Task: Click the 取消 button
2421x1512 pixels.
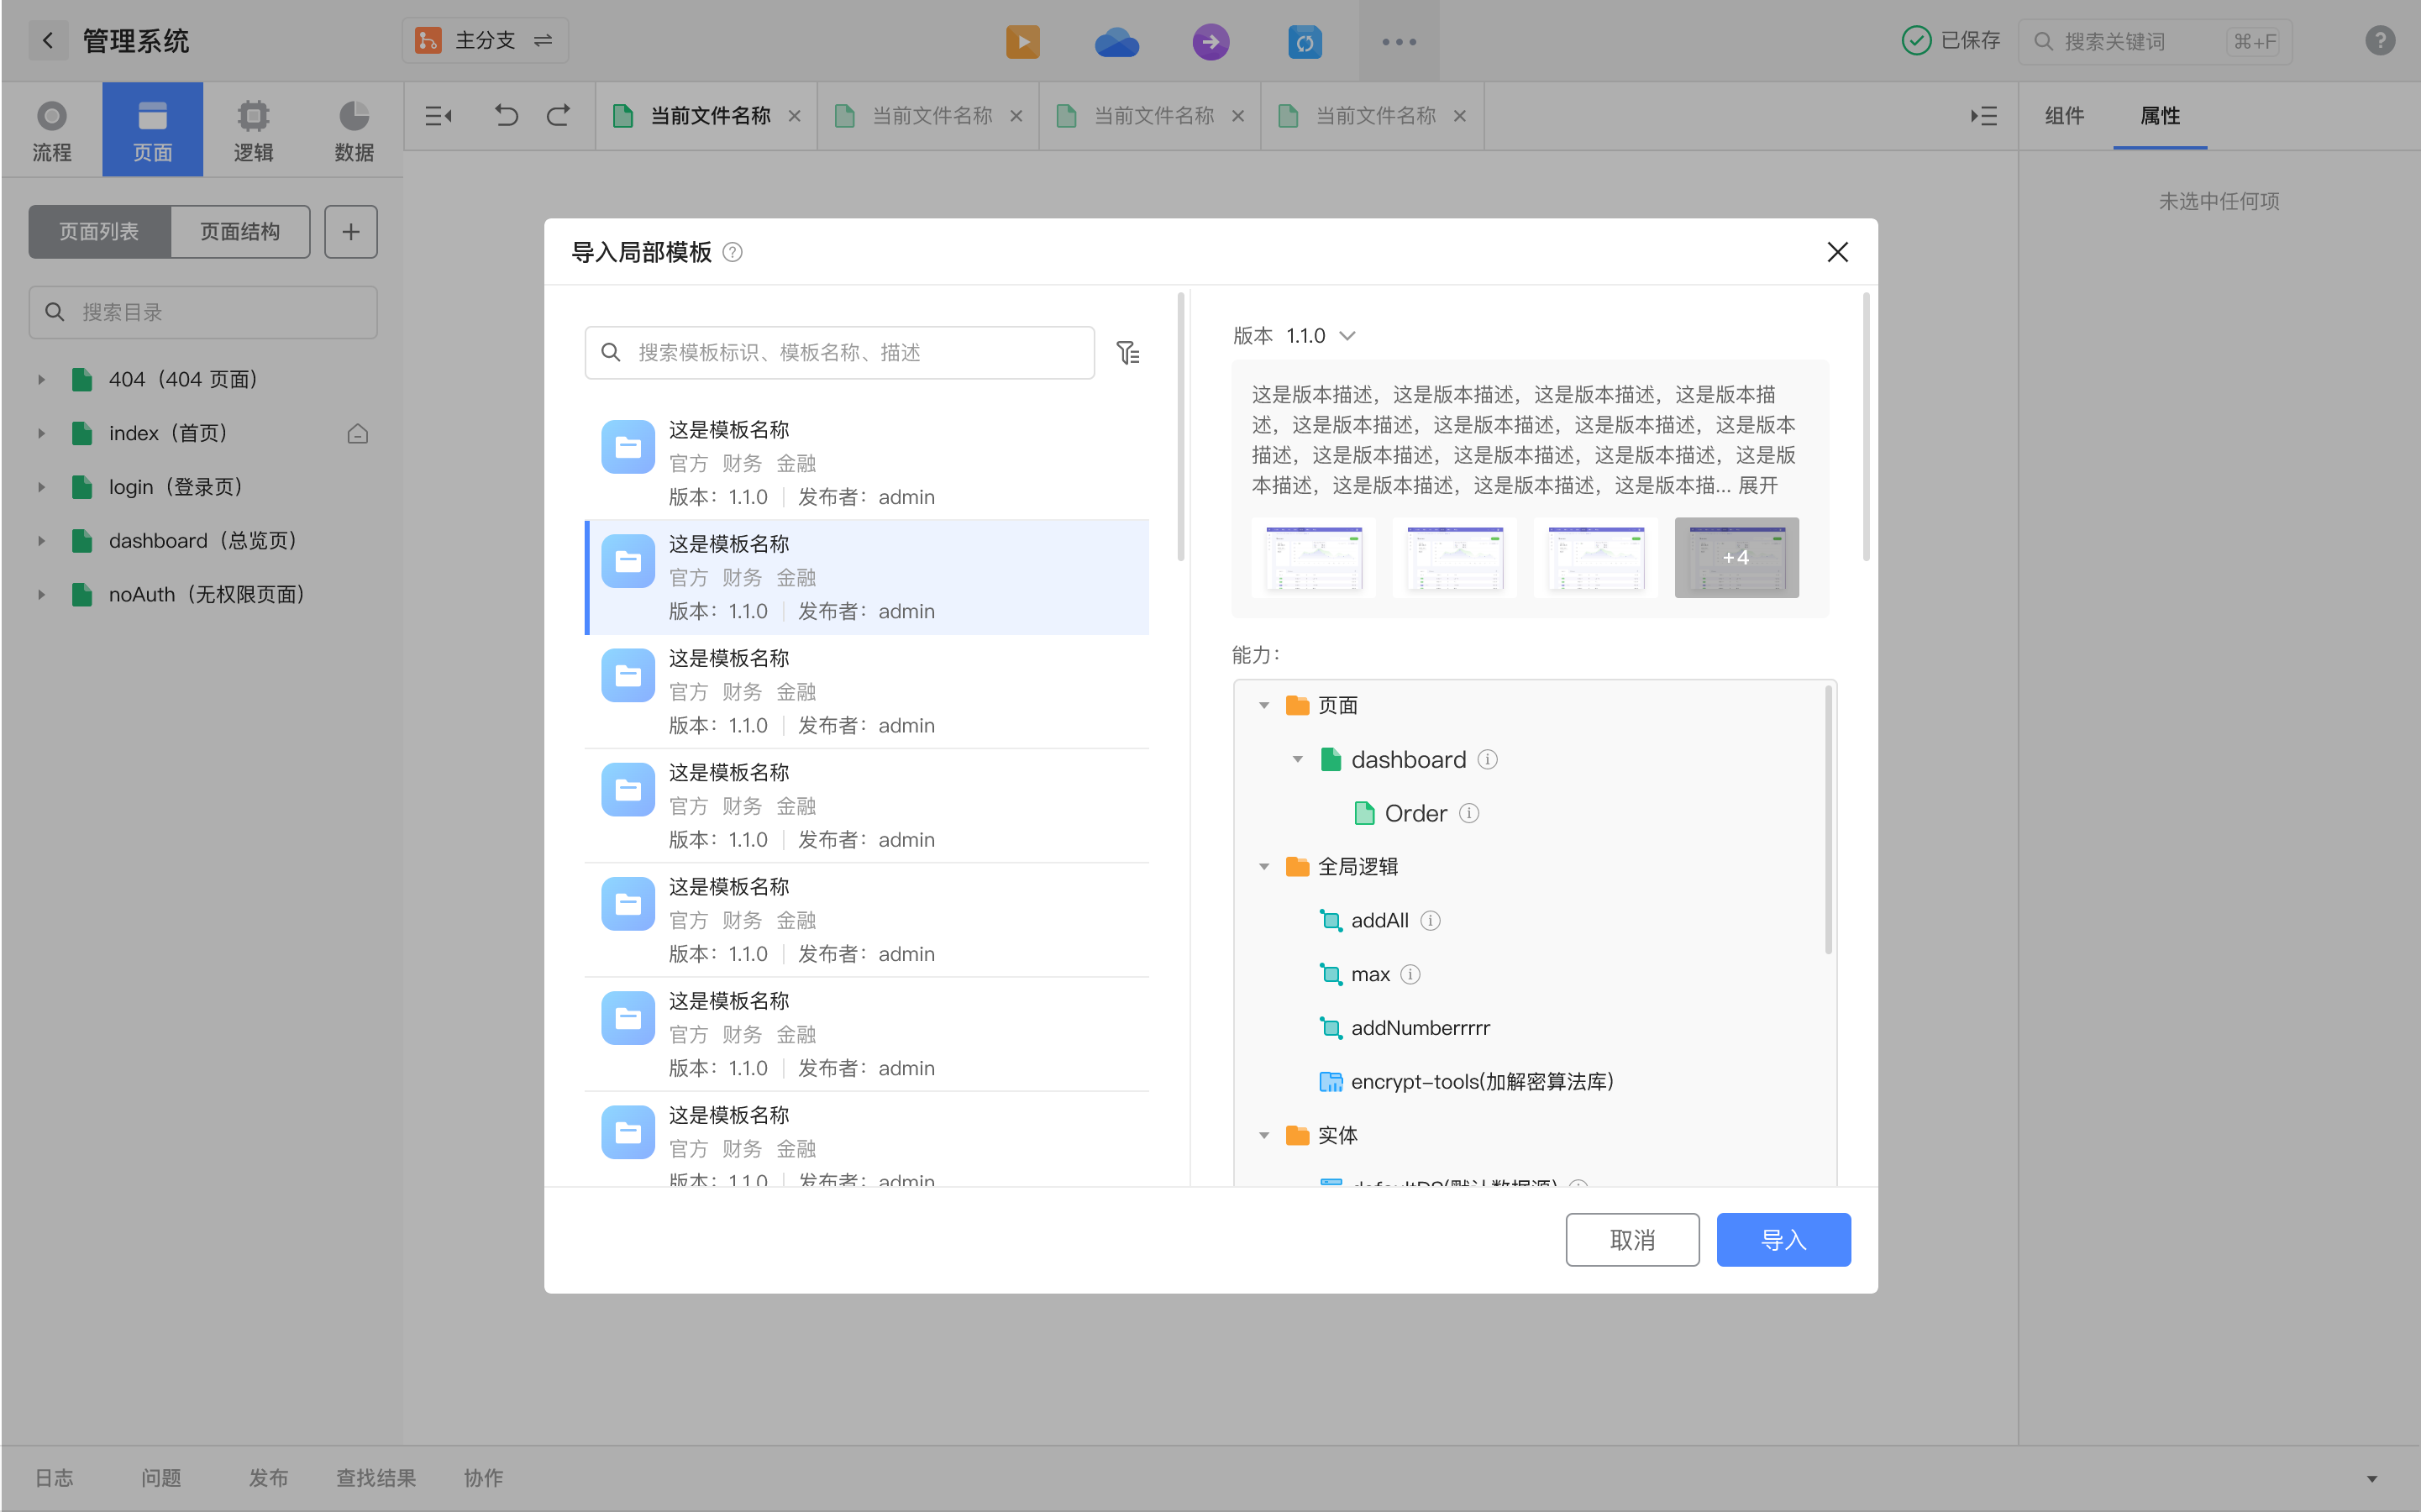Action: tap(1631, 1240)
